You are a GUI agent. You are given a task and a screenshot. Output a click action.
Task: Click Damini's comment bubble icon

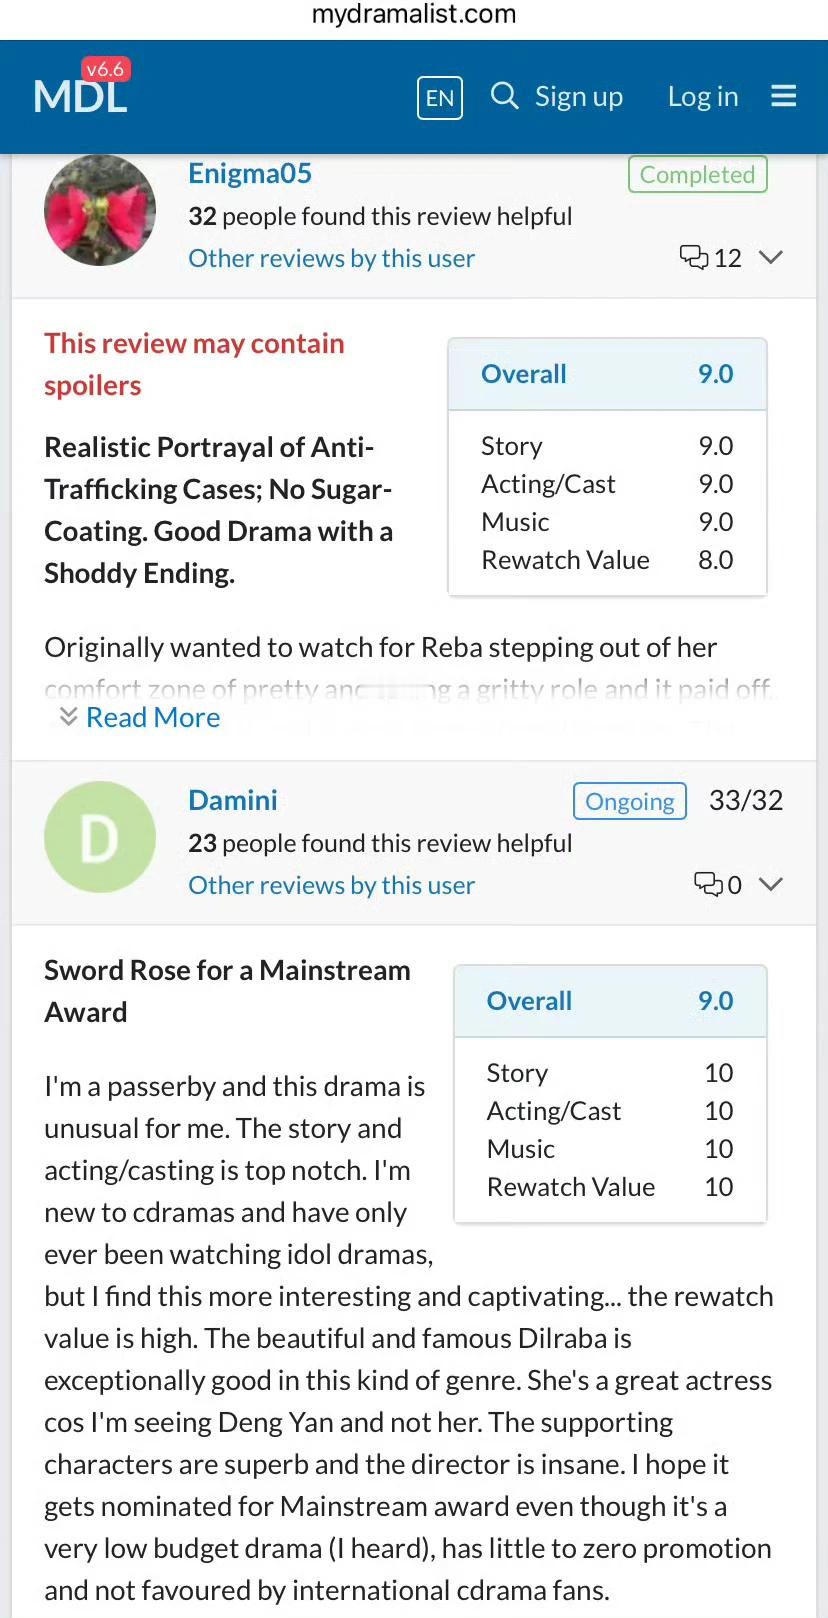click(708, 884)
